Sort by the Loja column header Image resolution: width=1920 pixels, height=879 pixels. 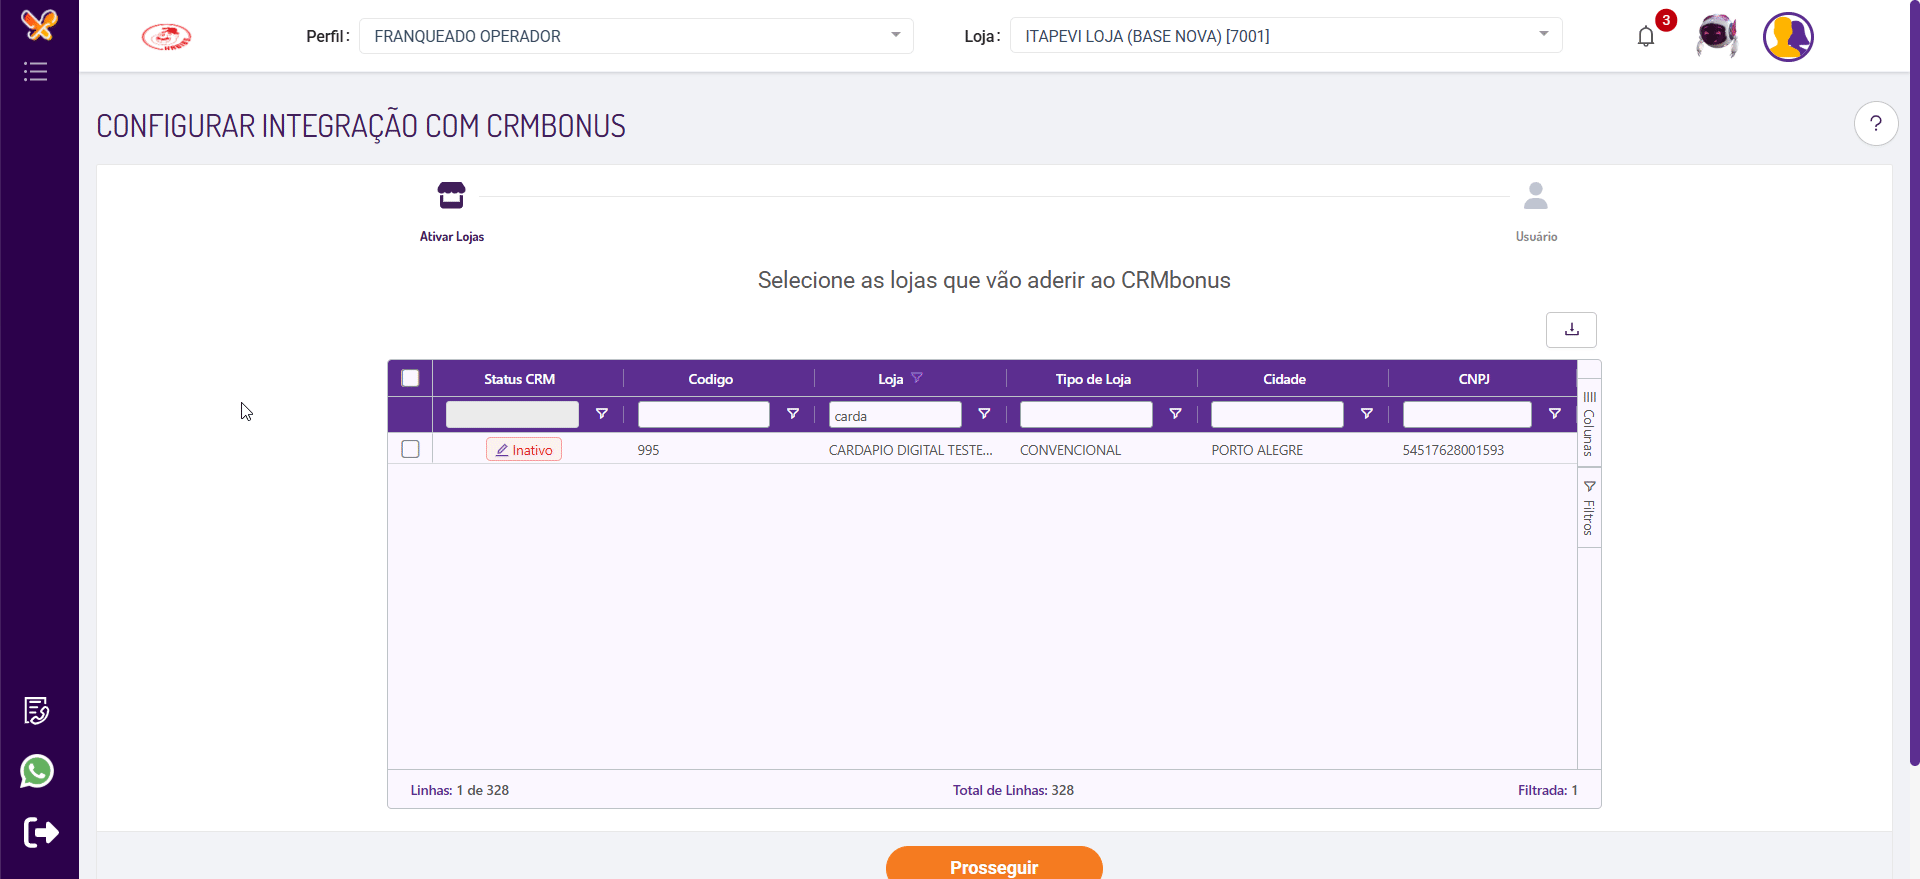click(890, 379)
